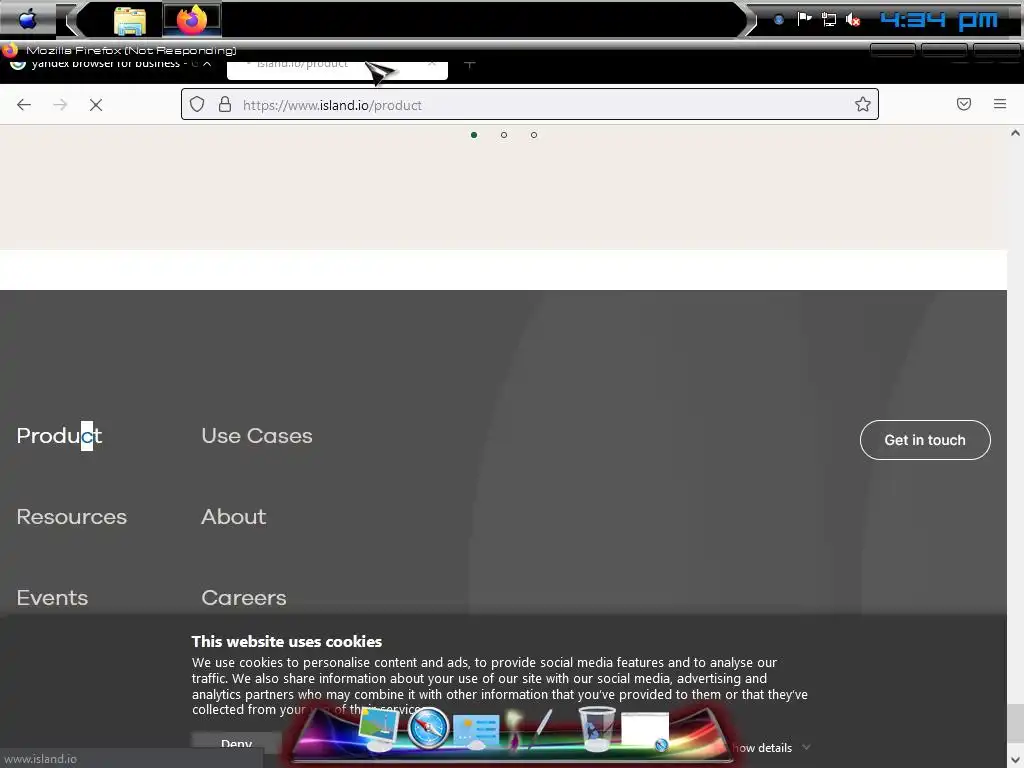Stop loading the page

coord(96,104)
